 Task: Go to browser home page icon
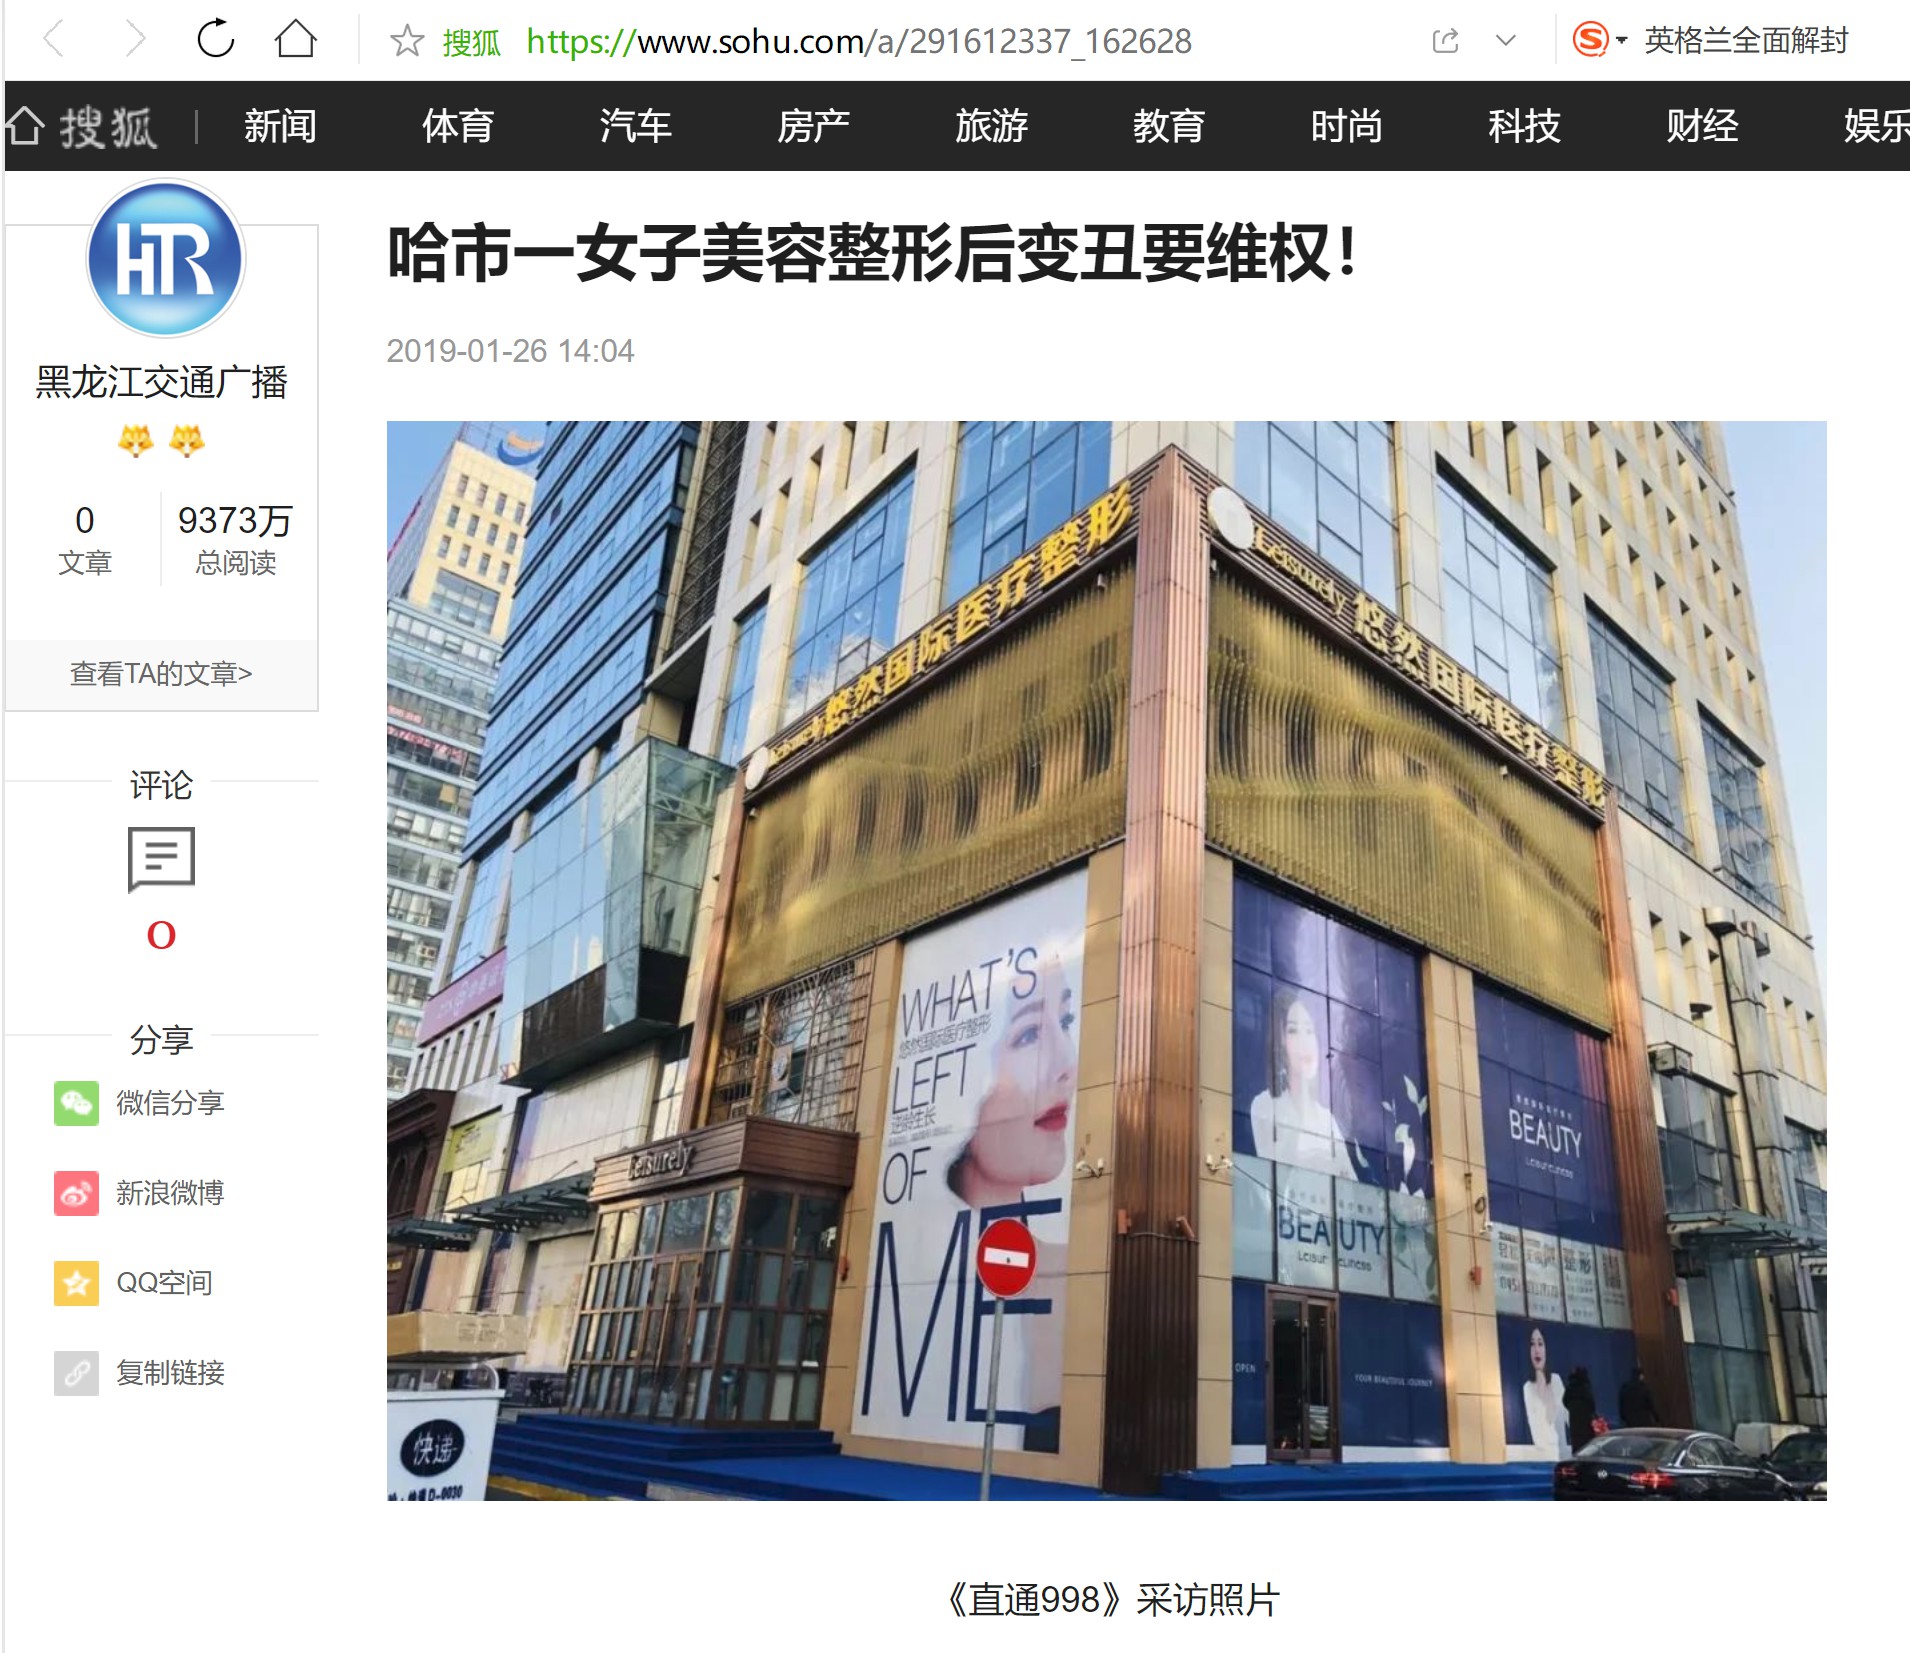tap(296, 39)
